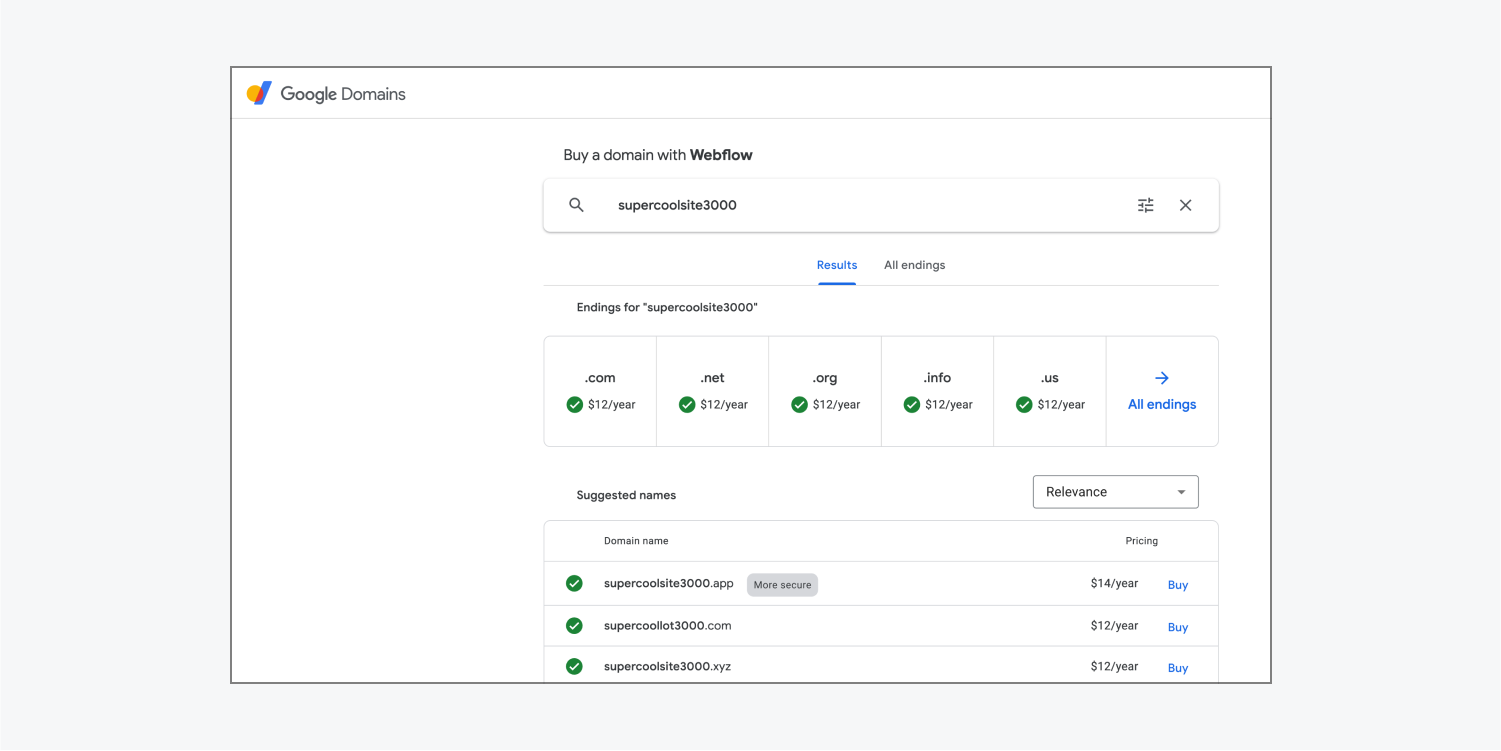Switch to the All endings tab
This screenshot has width=1501, height=751.
(914, 265)
